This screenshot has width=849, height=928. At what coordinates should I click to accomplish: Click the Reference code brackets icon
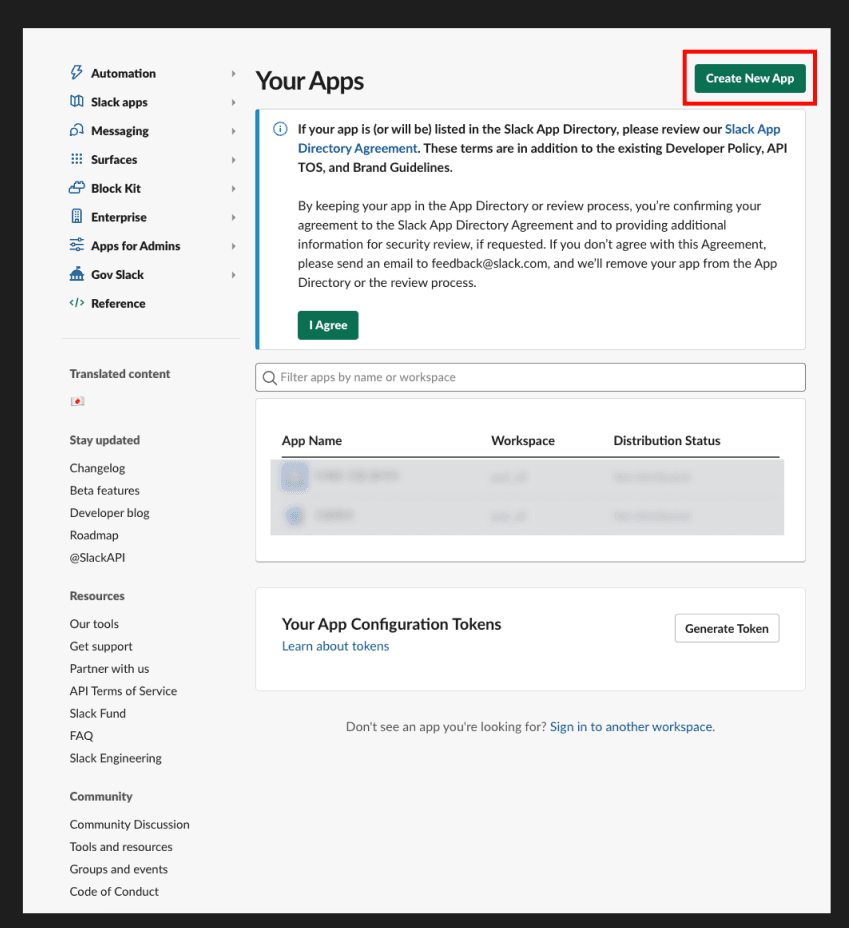(77, 303)
